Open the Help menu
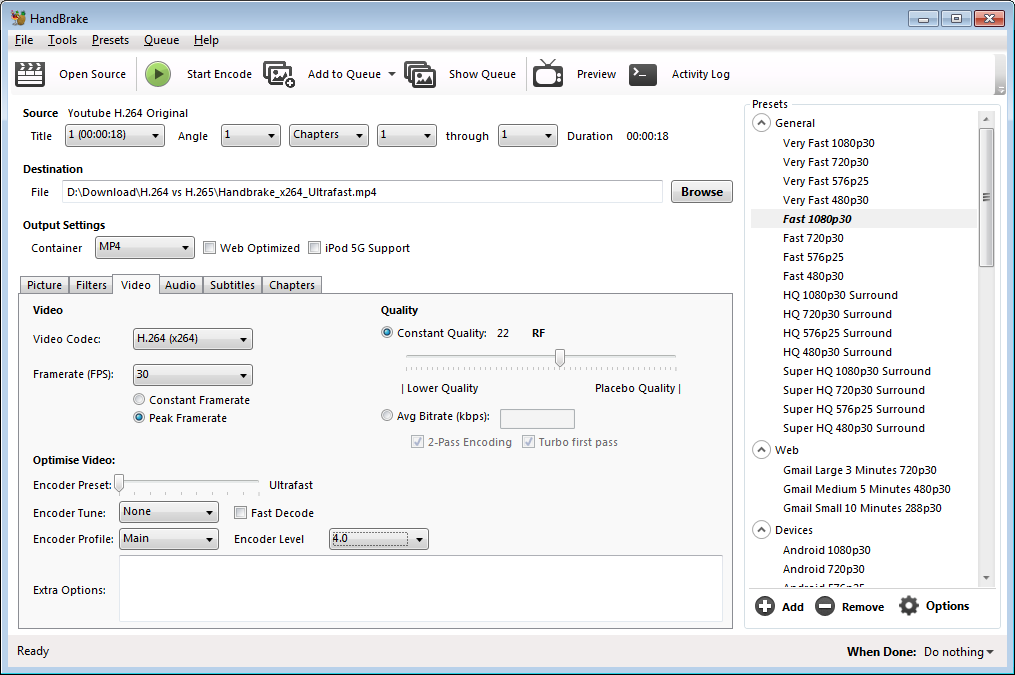Viewport: 1015px width, 675px height. [x=206, y=40]
